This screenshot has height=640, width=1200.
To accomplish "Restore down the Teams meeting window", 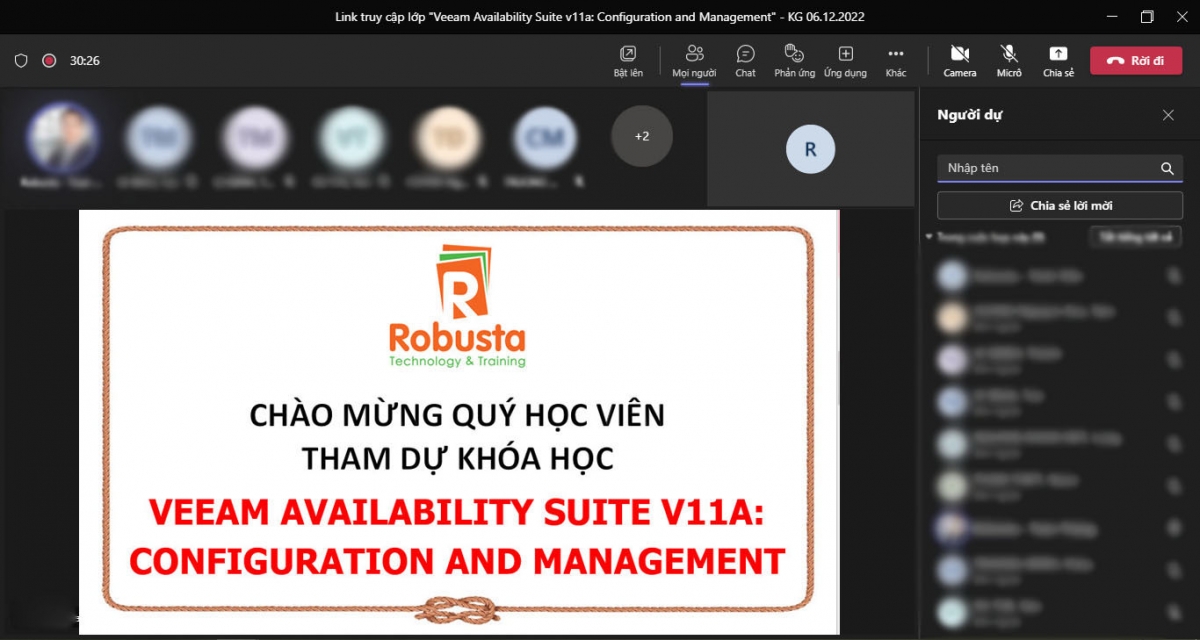I will 1147,16.
